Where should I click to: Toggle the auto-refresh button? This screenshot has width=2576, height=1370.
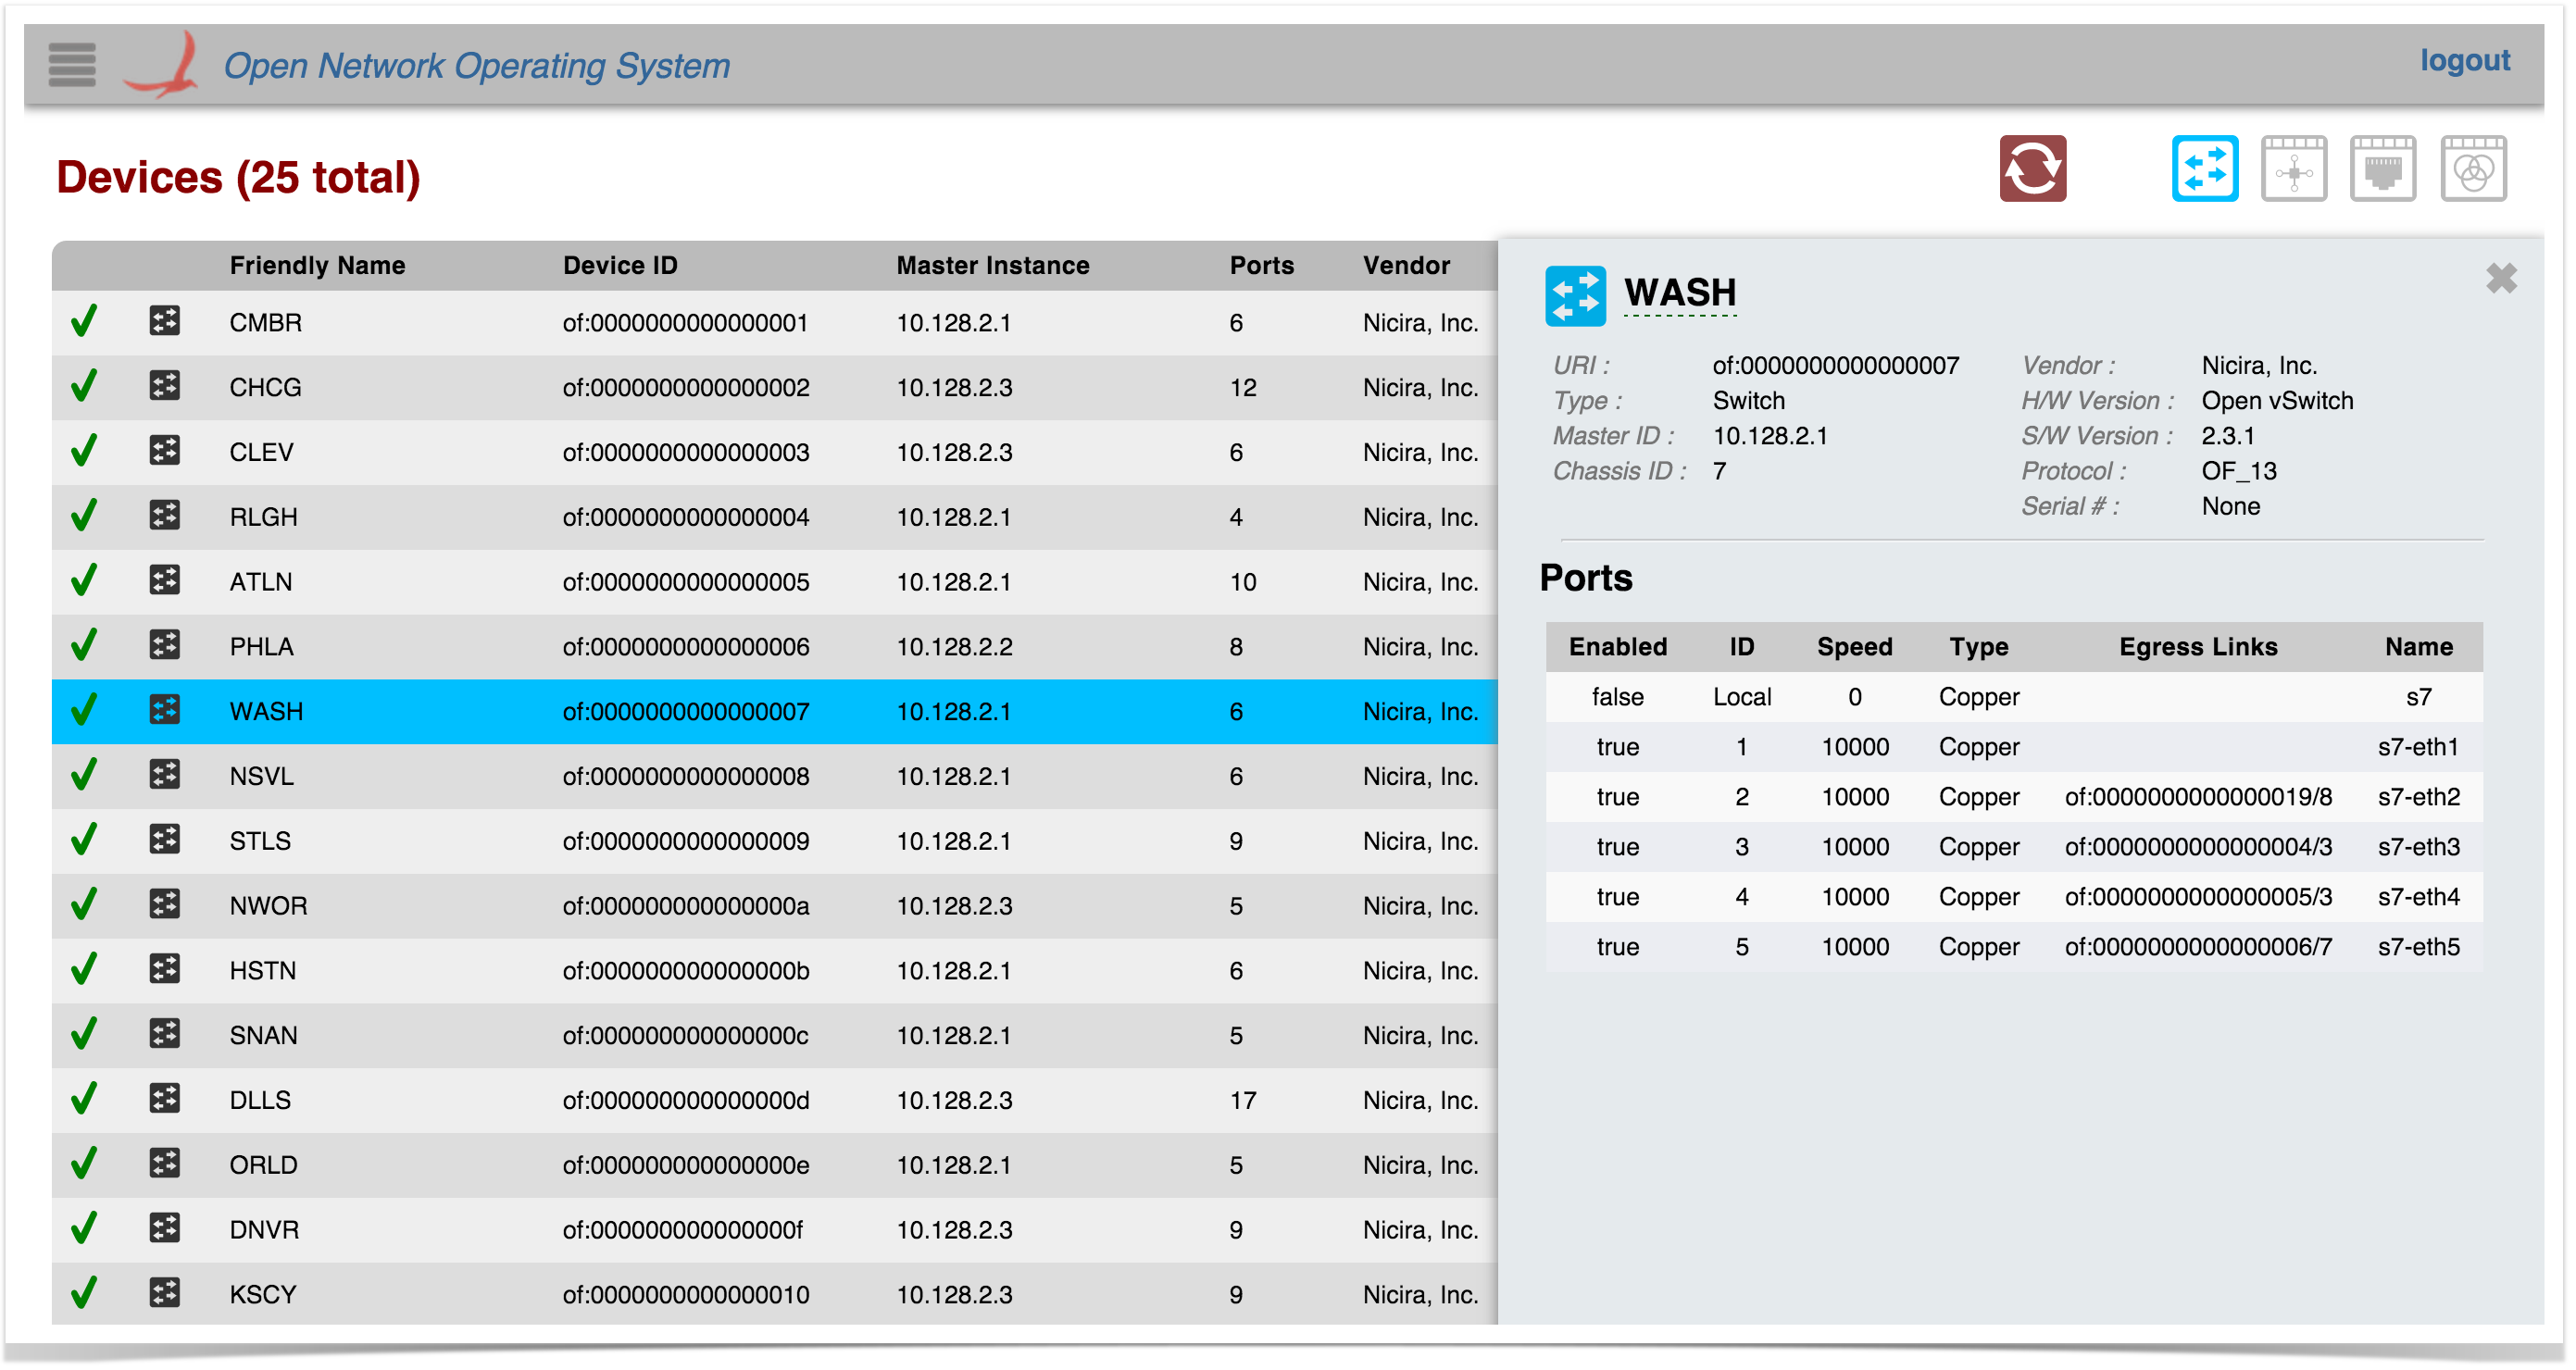[2032, 168]
